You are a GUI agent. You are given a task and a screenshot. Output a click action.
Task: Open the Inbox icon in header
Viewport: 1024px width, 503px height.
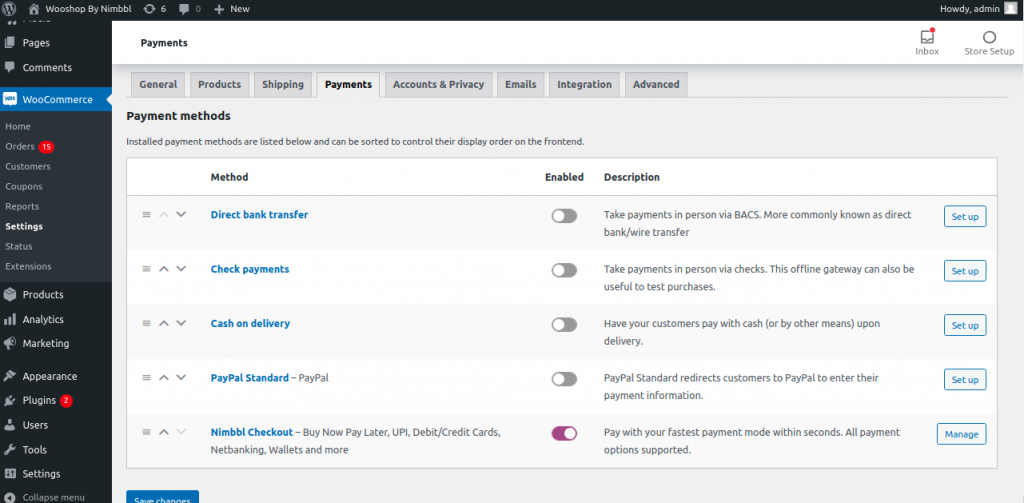pos(927,37)
